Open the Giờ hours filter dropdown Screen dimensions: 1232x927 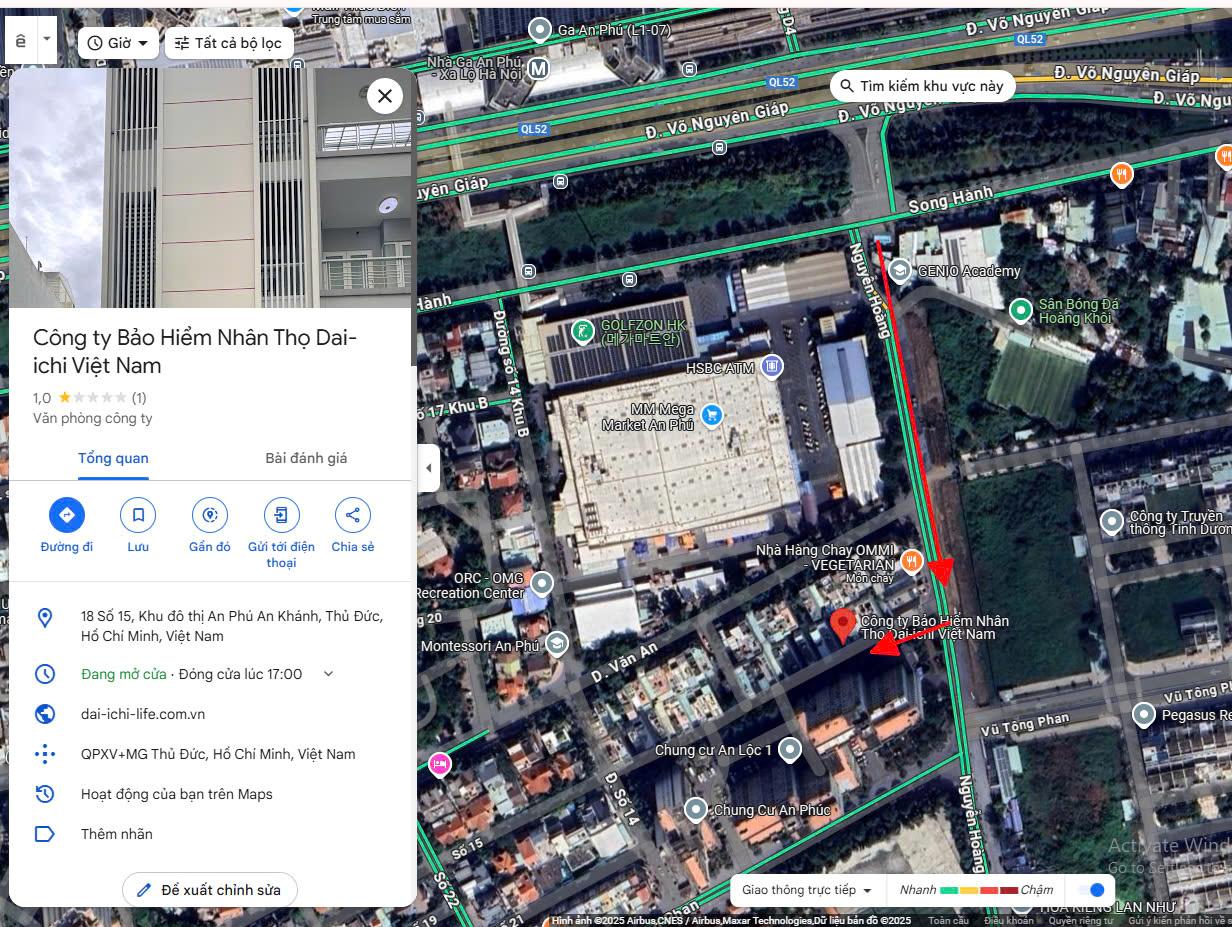click(x=118, y=43)
